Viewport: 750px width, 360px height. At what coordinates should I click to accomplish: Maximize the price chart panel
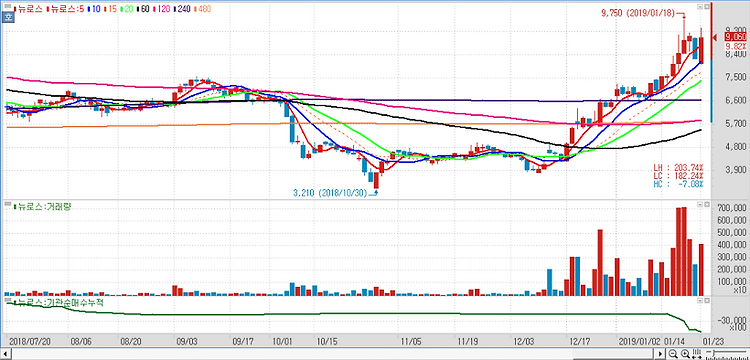click(706, 7)
